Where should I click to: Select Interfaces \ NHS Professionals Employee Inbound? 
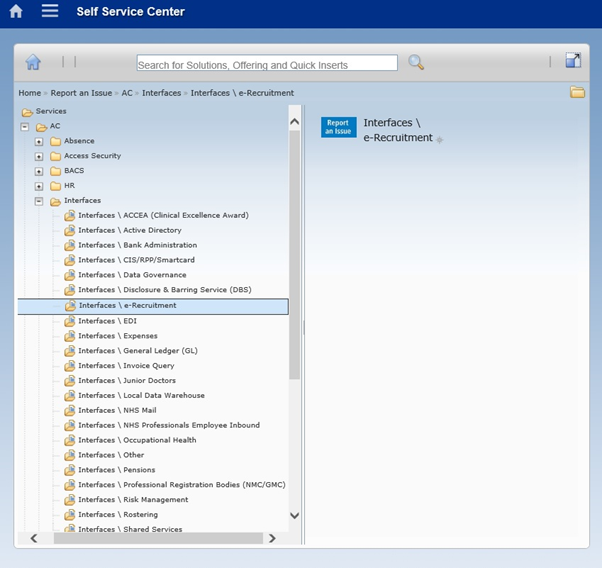[169, 425]
